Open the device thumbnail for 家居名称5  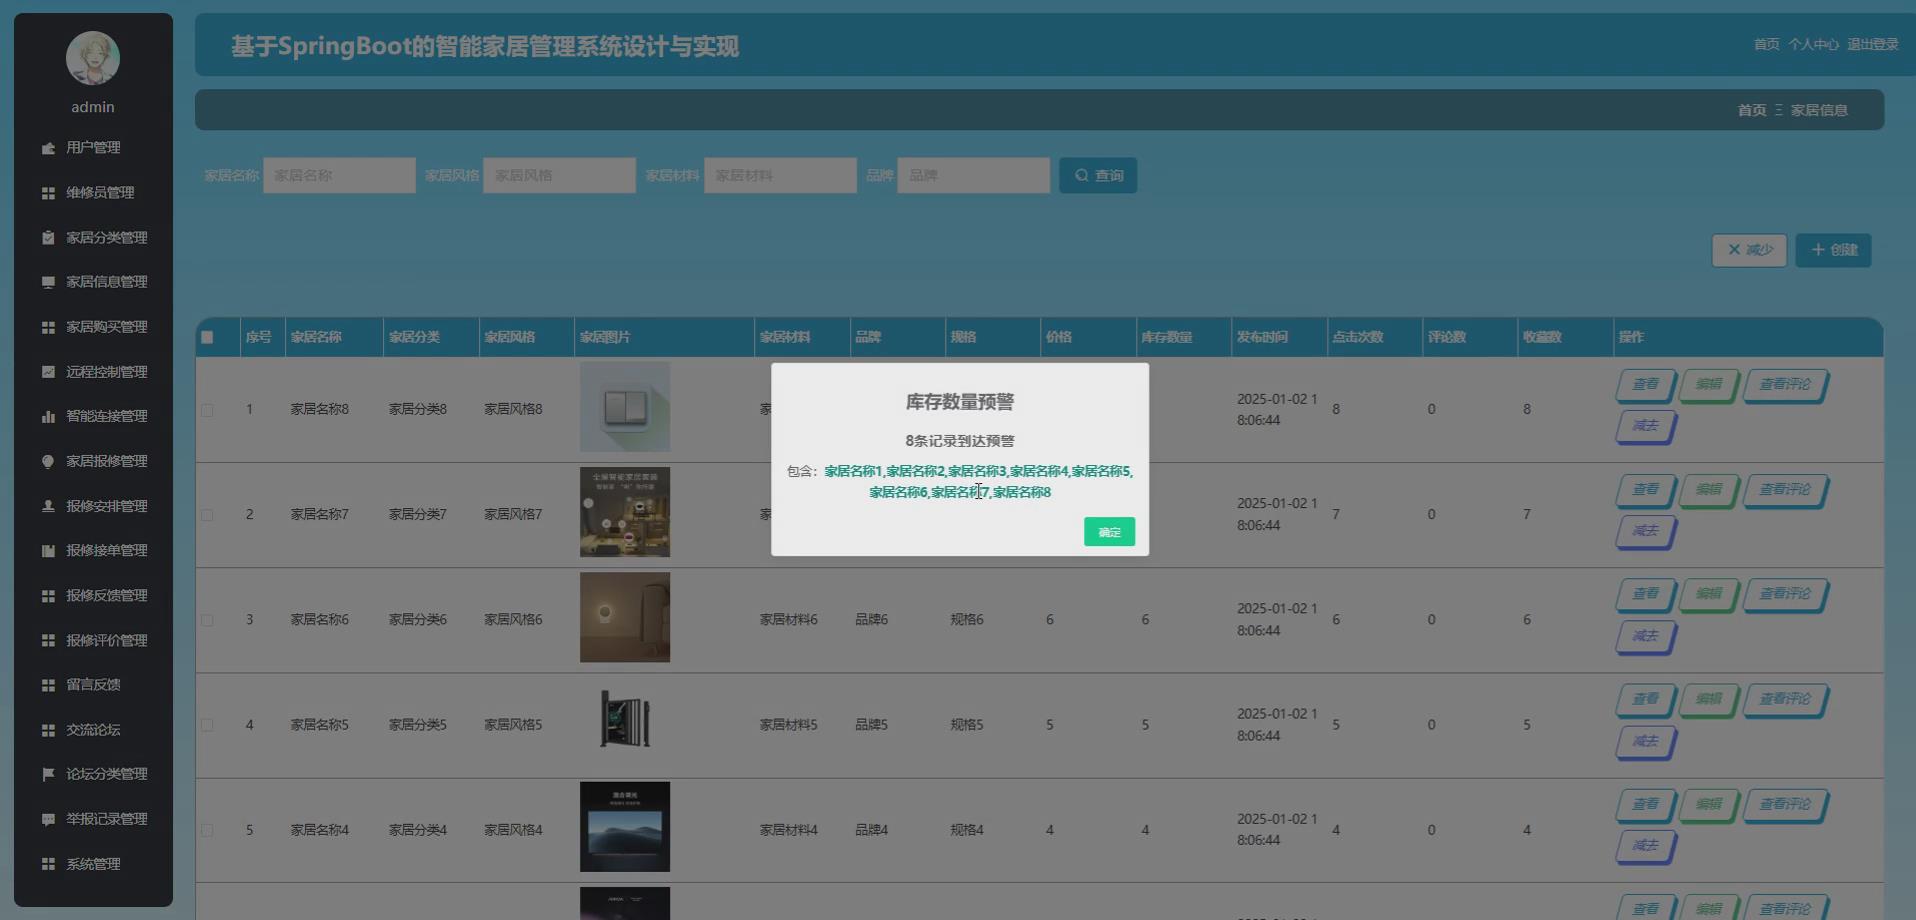[625, 720]
